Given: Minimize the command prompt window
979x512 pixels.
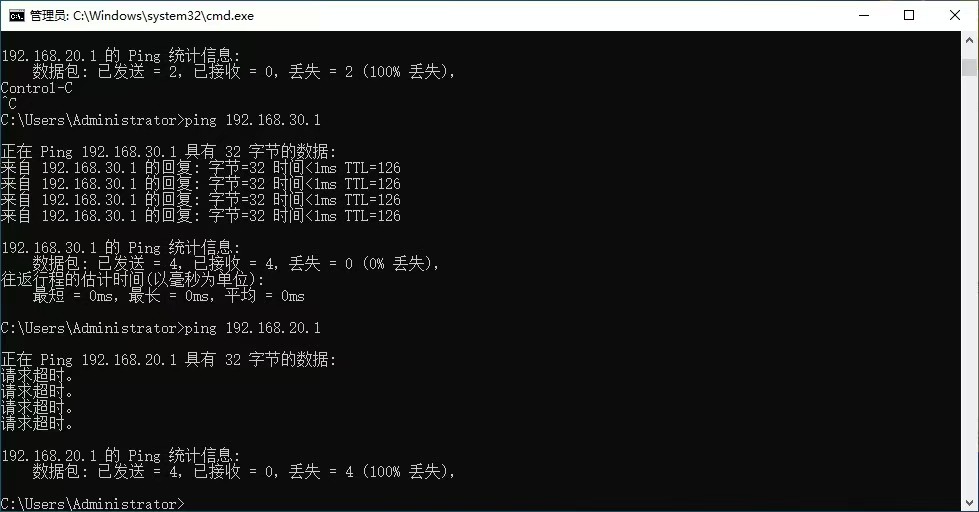Looking at the screenshot, I should point(862,15).
